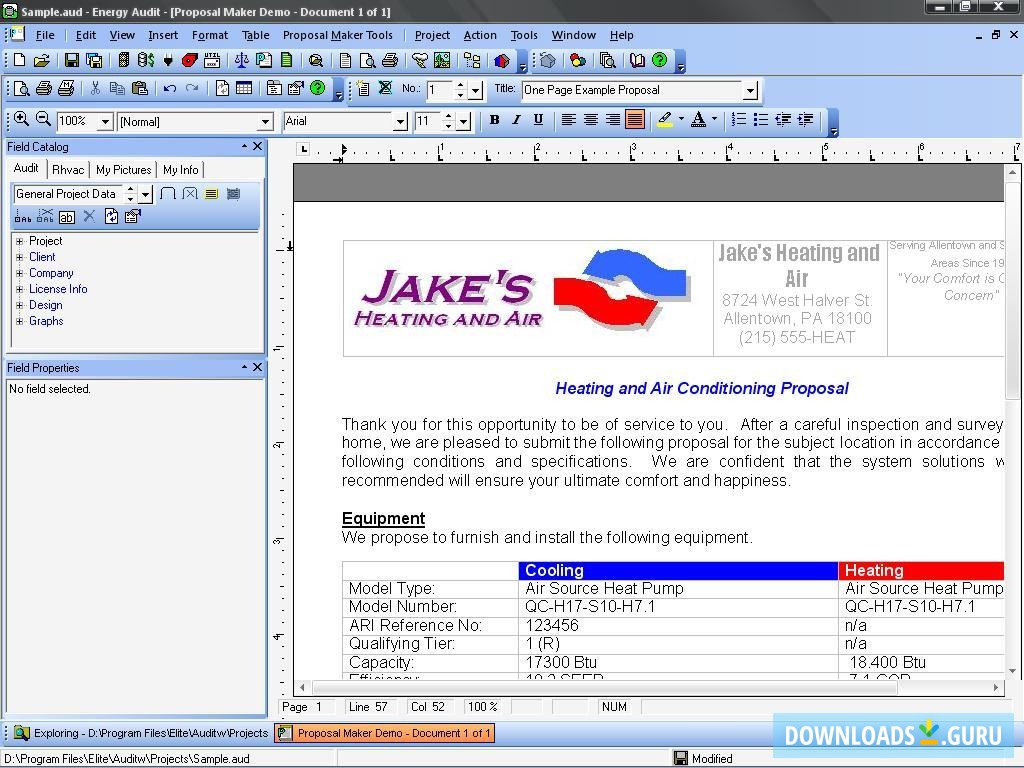Screen dimensions: 1024x768
Task: Click the scales of justice icon
Action: pyautogui.click(x=241, y=61)
